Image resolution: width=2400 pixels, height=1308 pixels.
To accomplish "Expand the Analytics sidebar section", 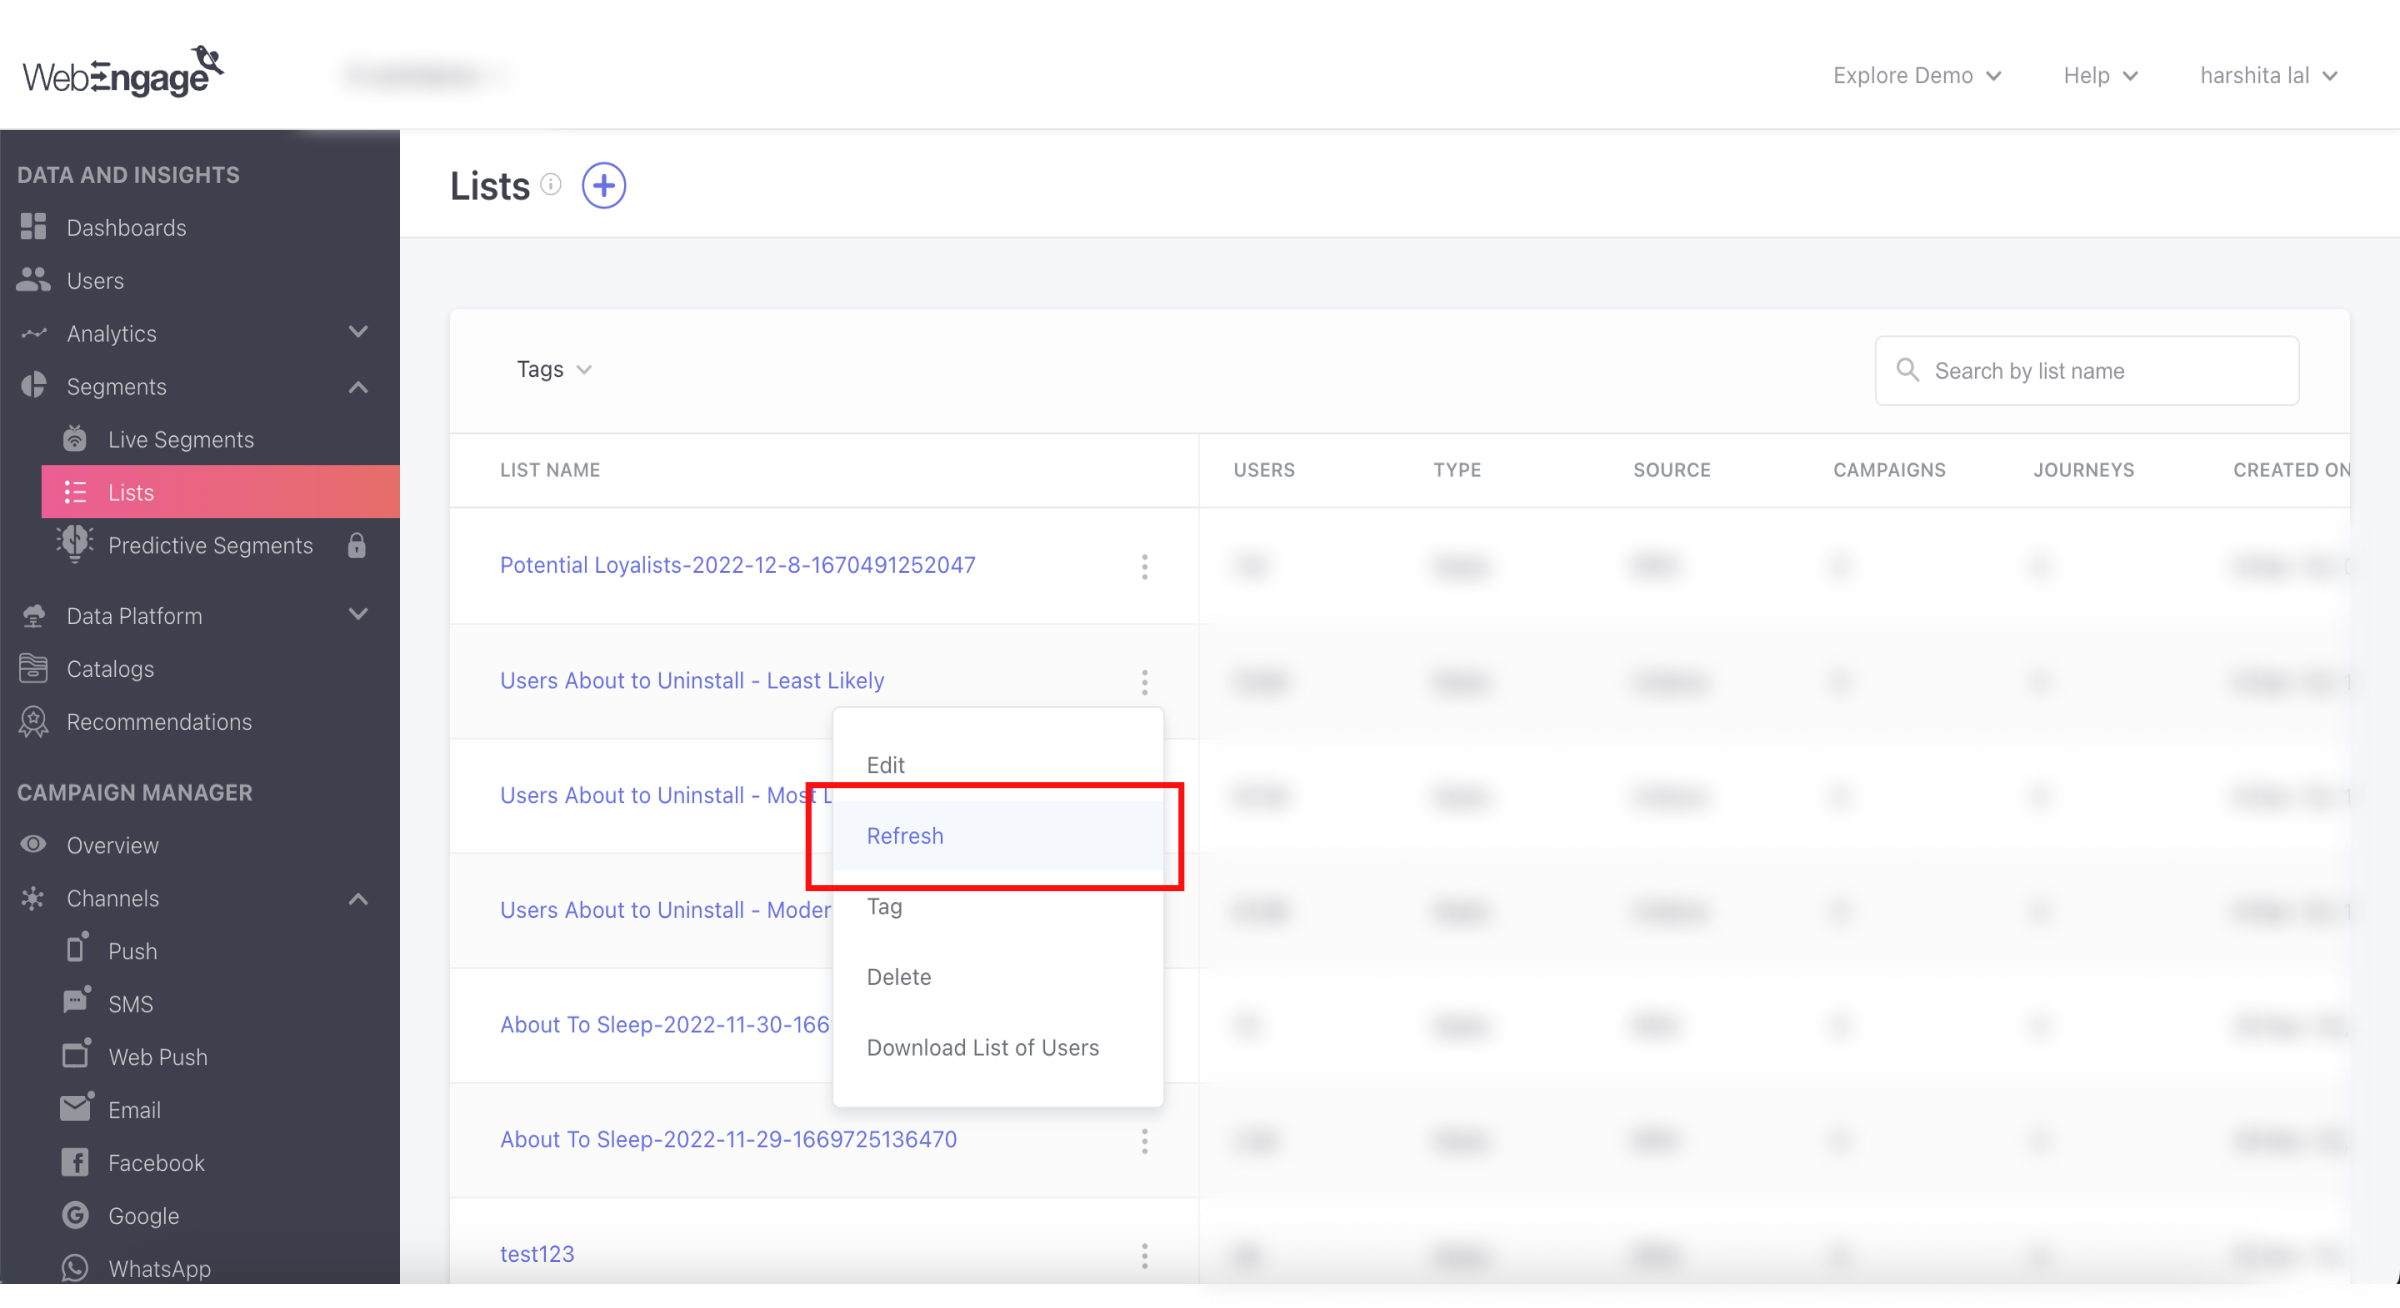I will (x=358, y=332).
